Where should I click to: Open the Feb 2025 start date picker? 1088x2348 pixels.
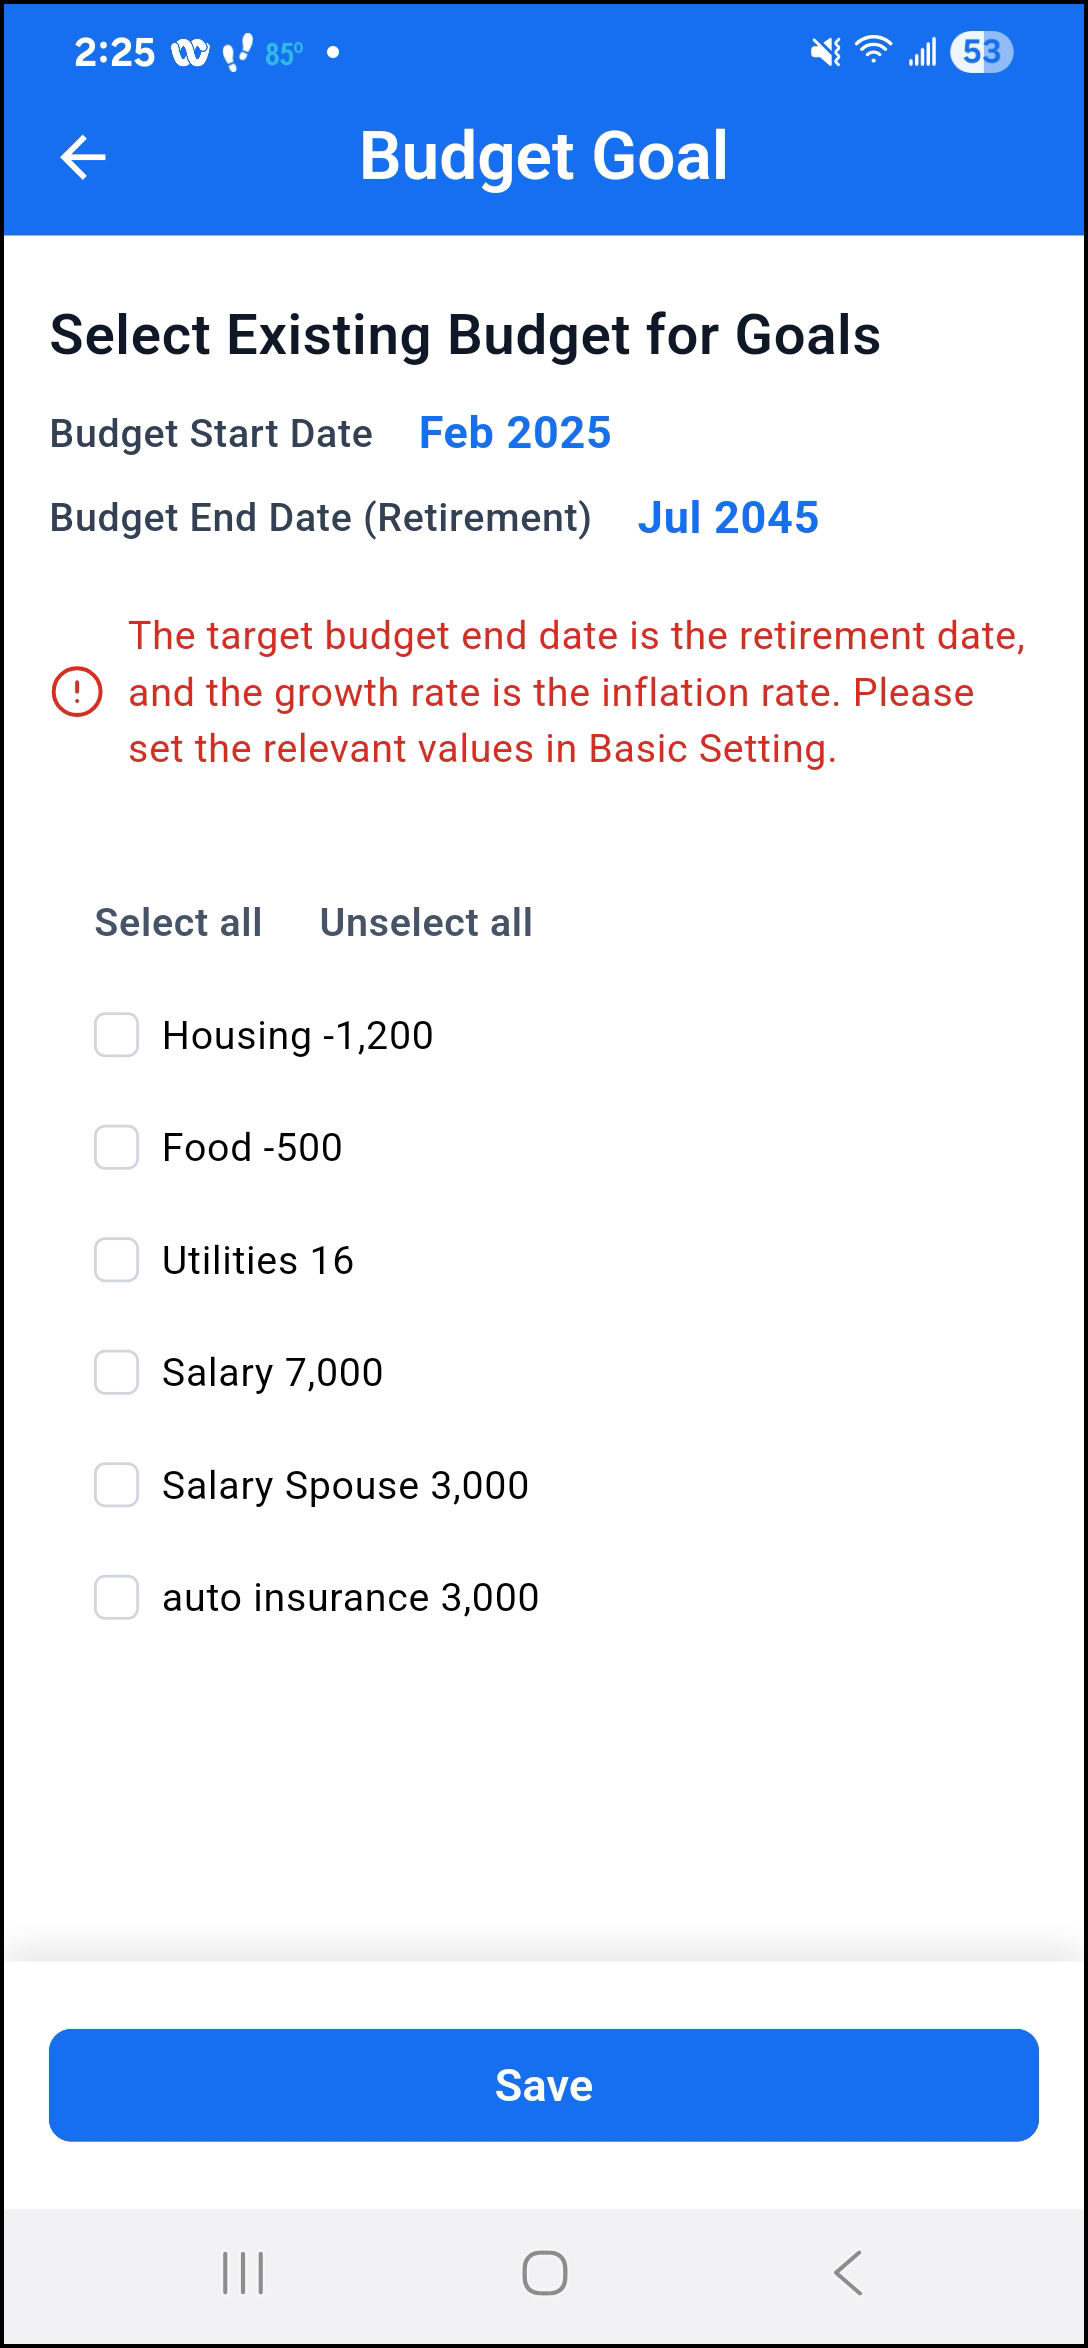coord(515,433)
